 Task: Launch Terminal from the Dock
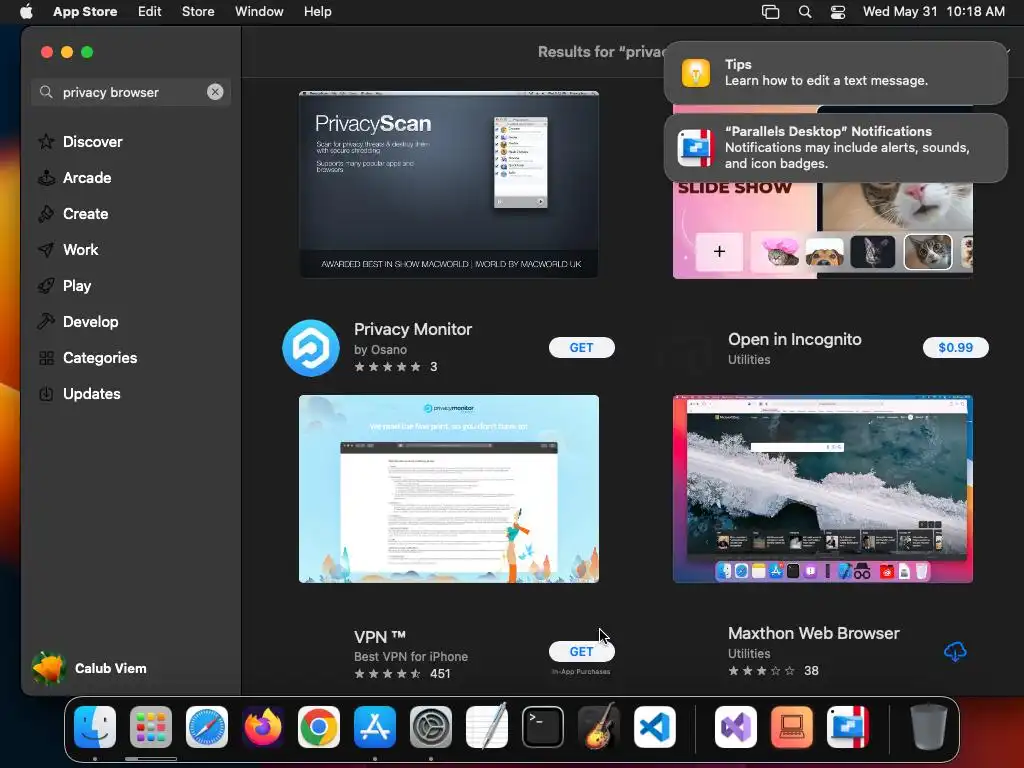(543, 727)
